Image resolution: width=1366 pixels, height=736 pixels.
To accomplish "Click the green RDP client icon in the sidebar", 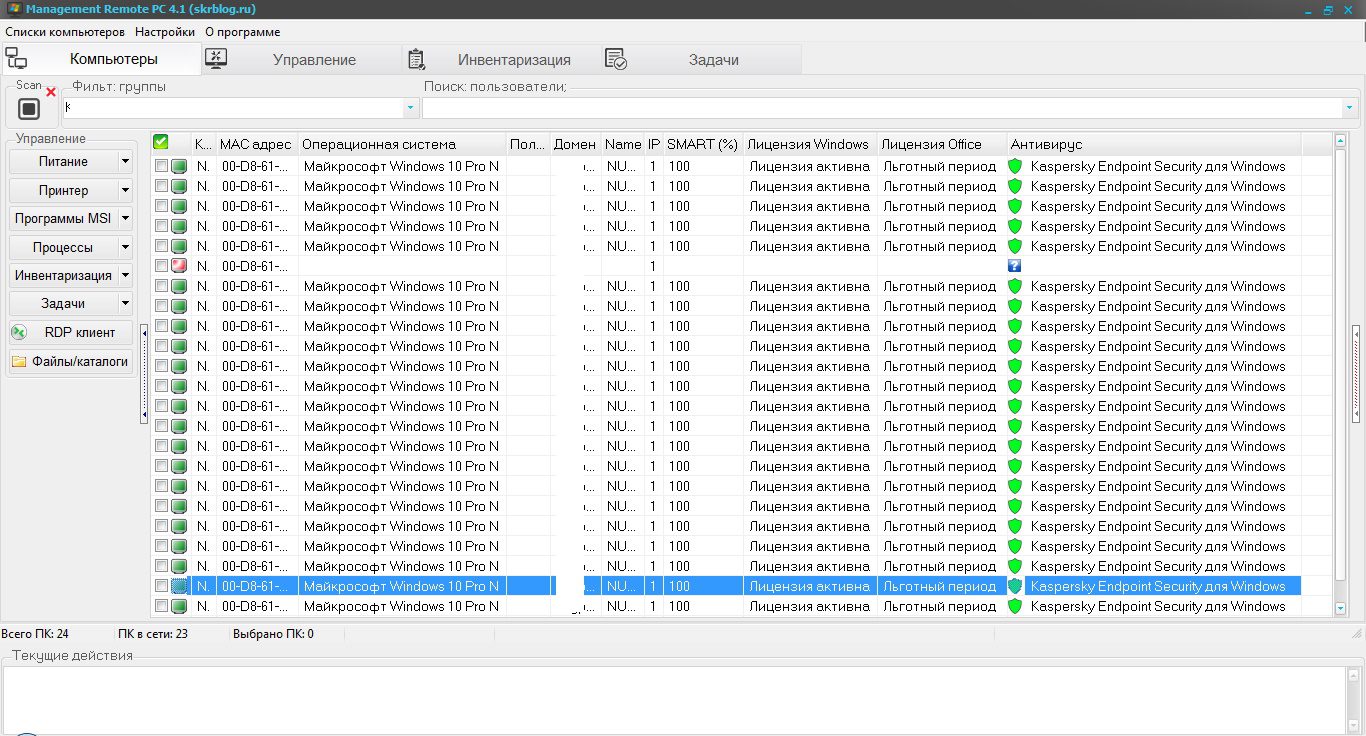I will coord(19,332).
